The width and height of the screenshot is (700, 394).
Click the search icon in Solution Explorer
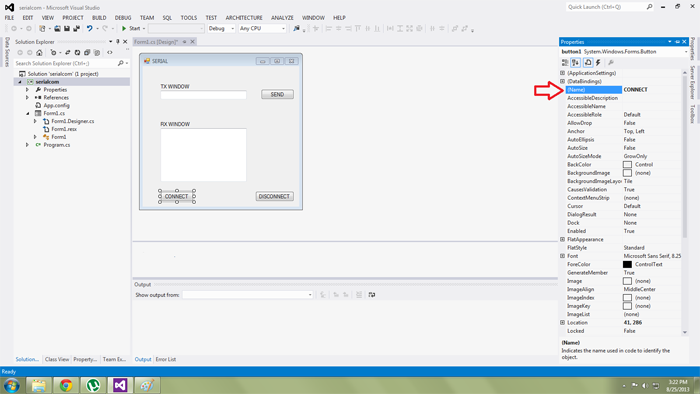pos(121,63)
